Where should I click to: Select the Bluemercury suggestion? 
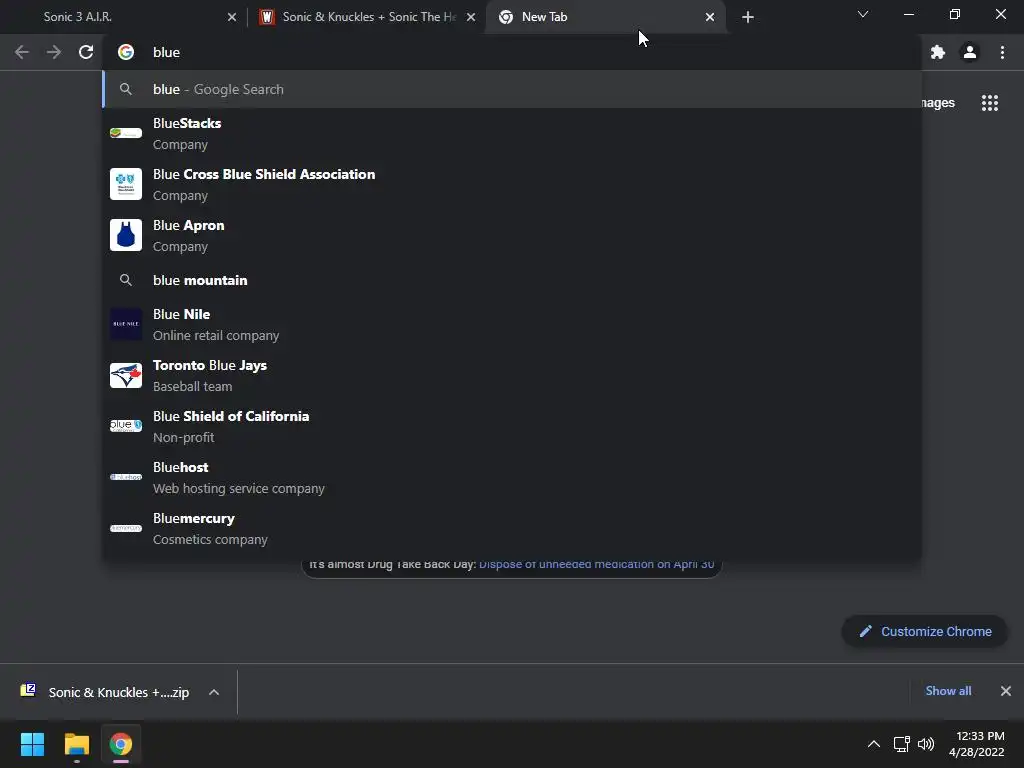(512, 528)
